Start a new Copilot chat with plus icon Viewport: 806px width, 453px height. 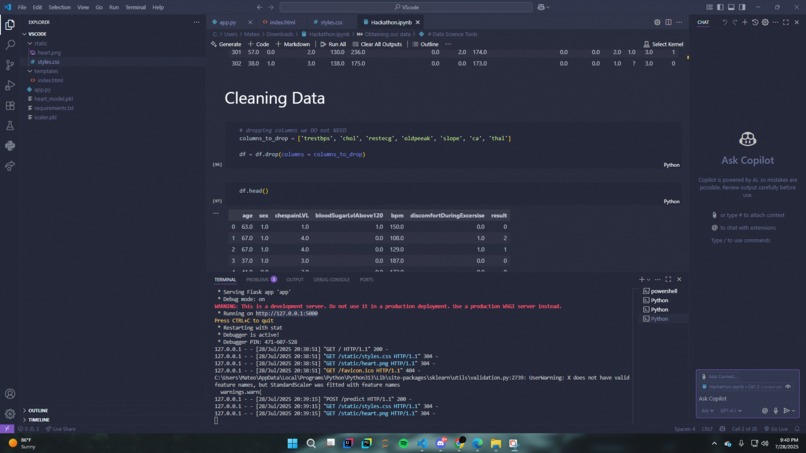744,22
